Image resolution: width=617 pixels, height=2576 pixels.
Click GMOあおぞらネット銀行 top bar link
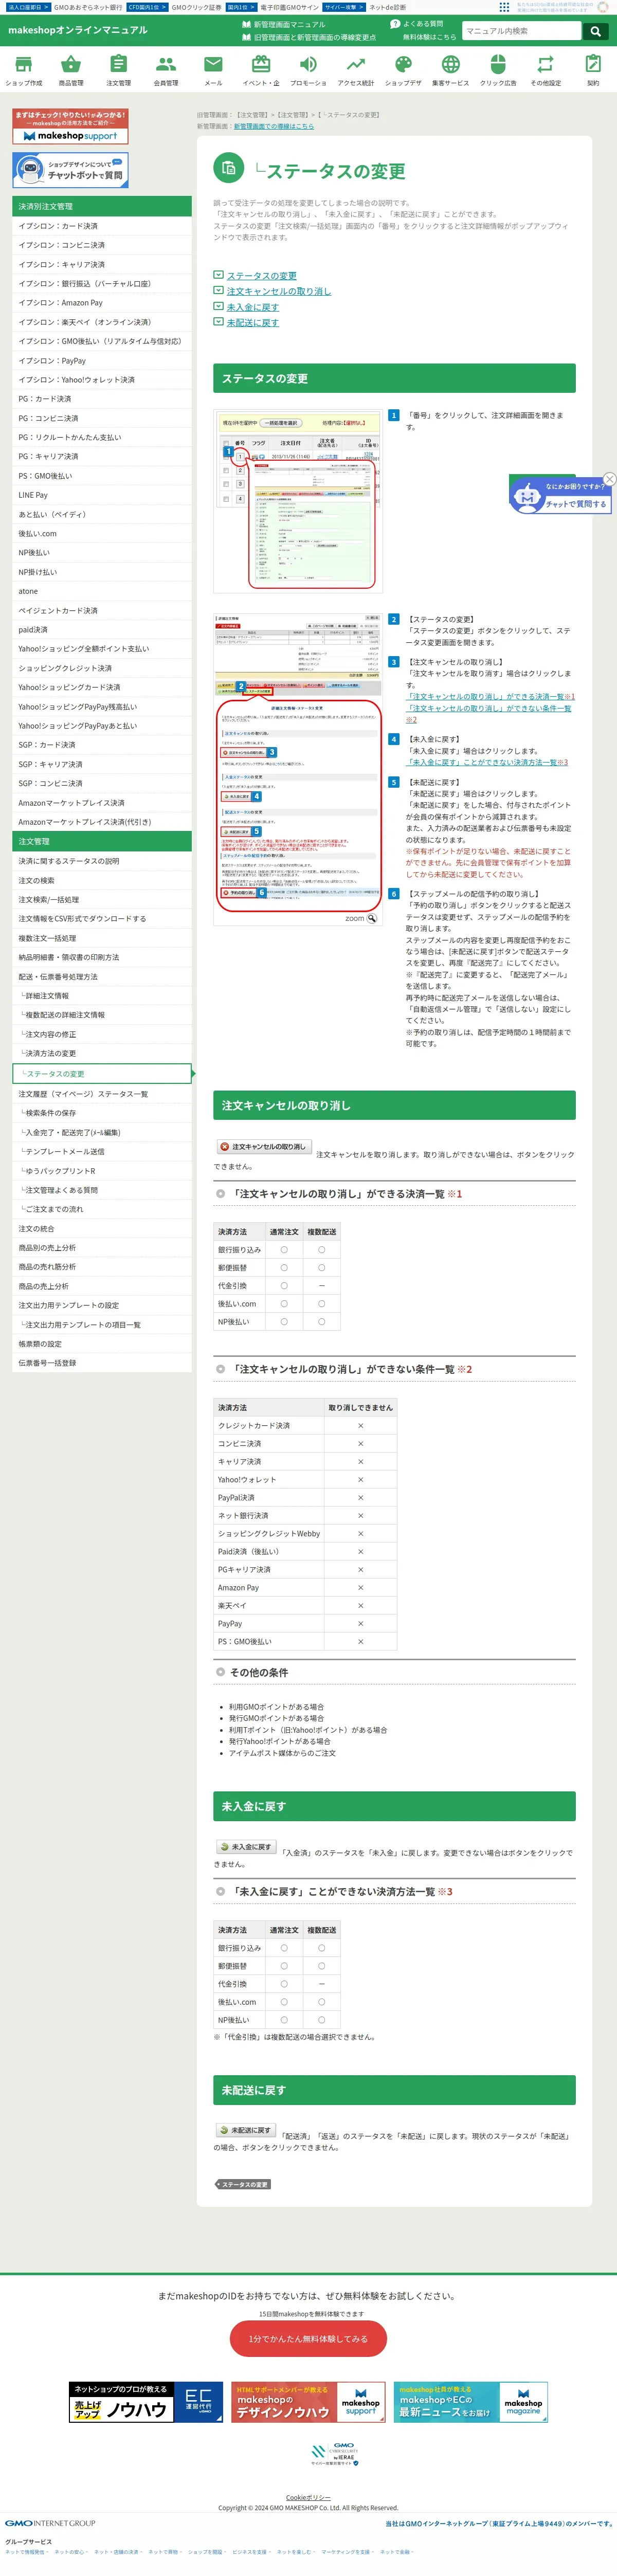click(x=87, y=7)
